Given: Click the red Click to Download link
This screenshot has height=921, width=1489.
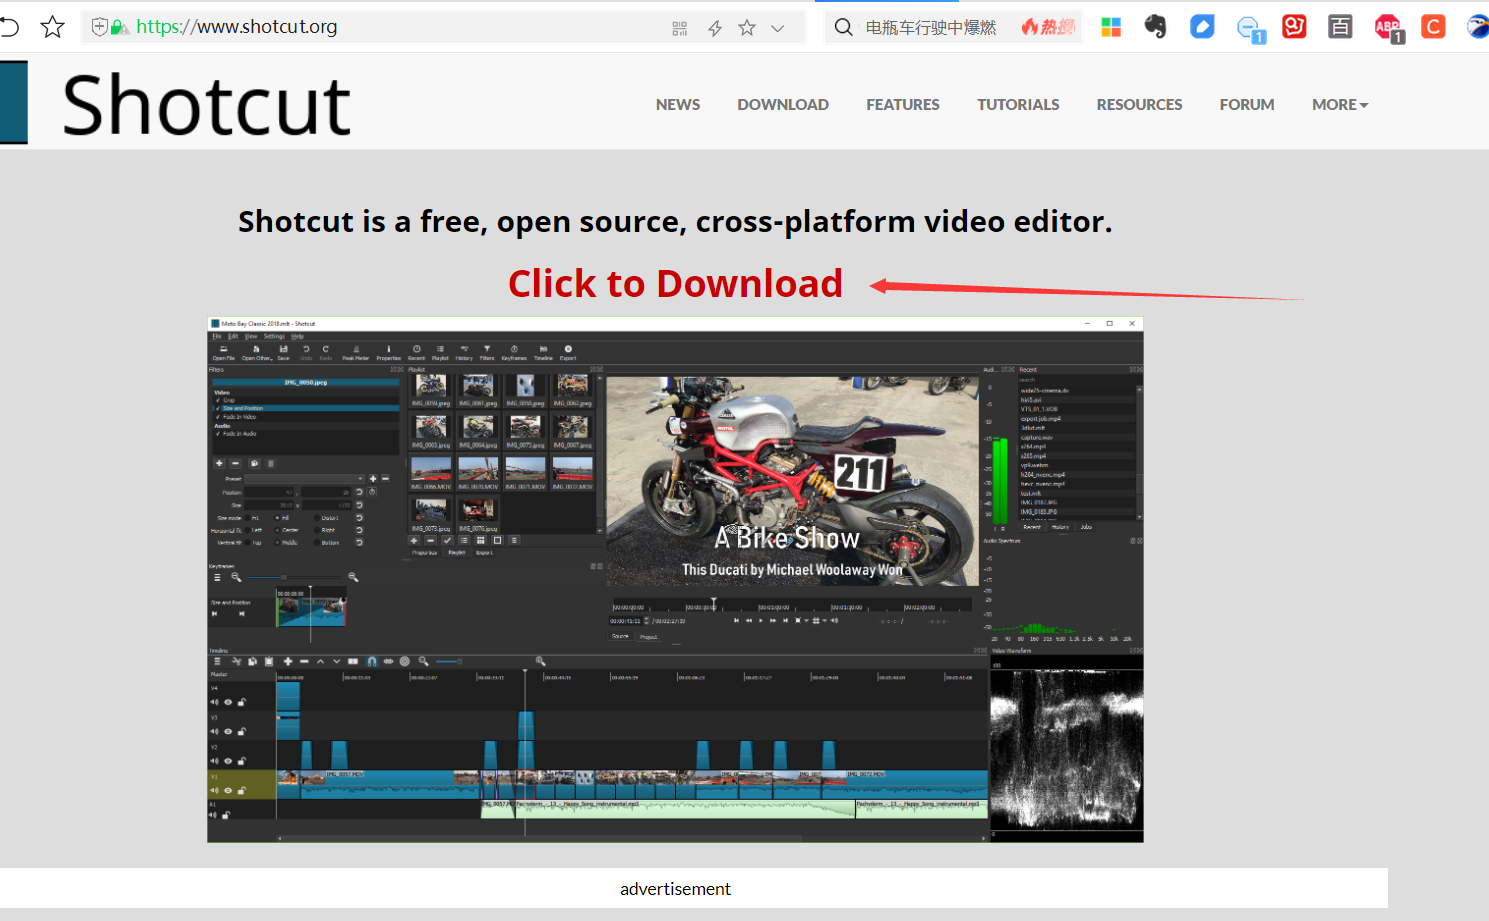Looking at the screenshot, I should click(x=675, y=284).
